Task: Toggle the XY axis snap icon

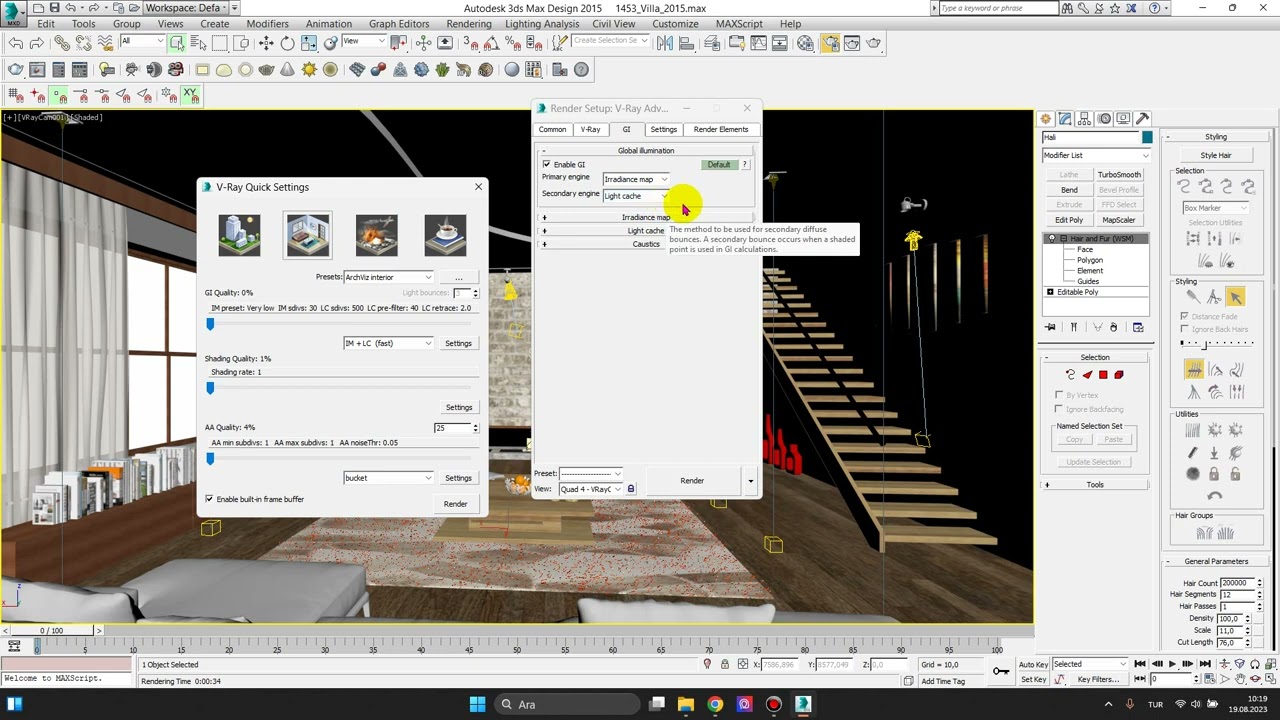Action: coord(190,95)
